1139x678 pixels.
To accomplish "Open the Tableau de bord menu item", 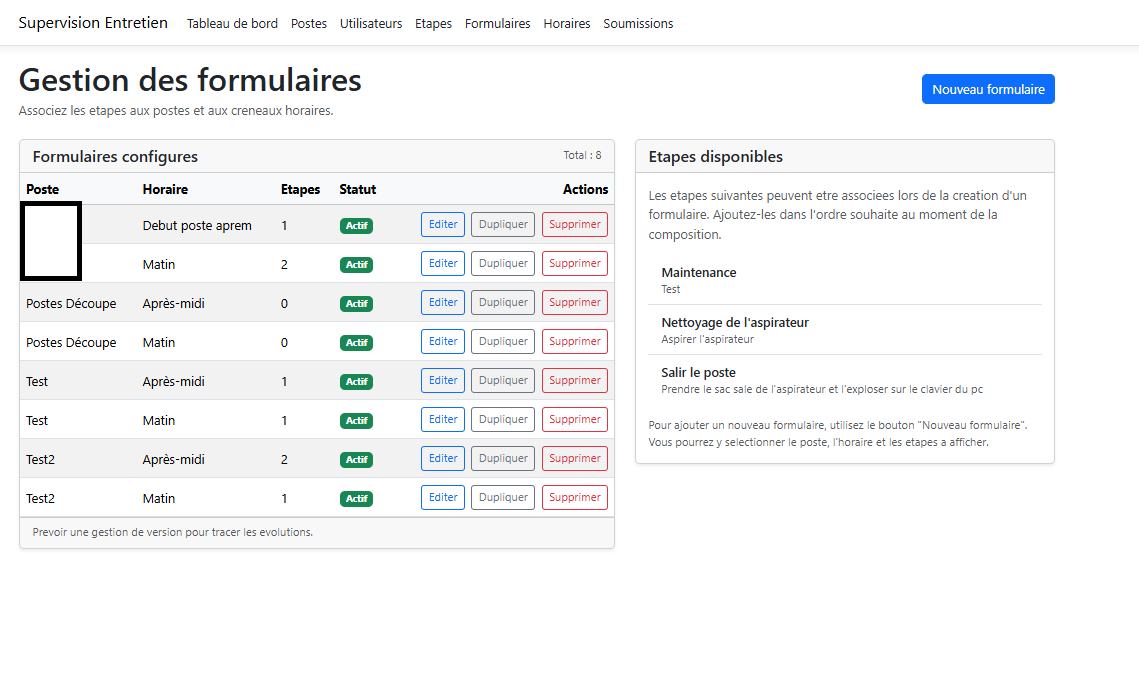I will pyautogui.click(x=232, y=23).
